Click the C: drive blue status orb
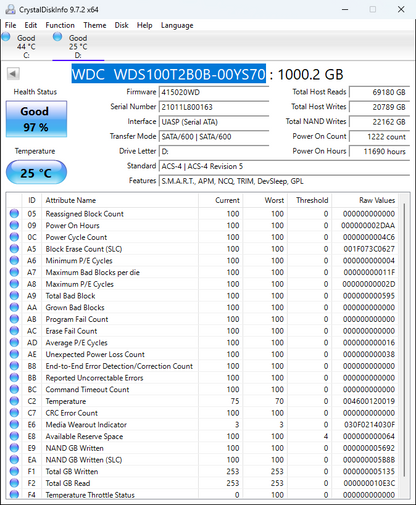The height and width of the screenshot is (505, 416). 6,36
